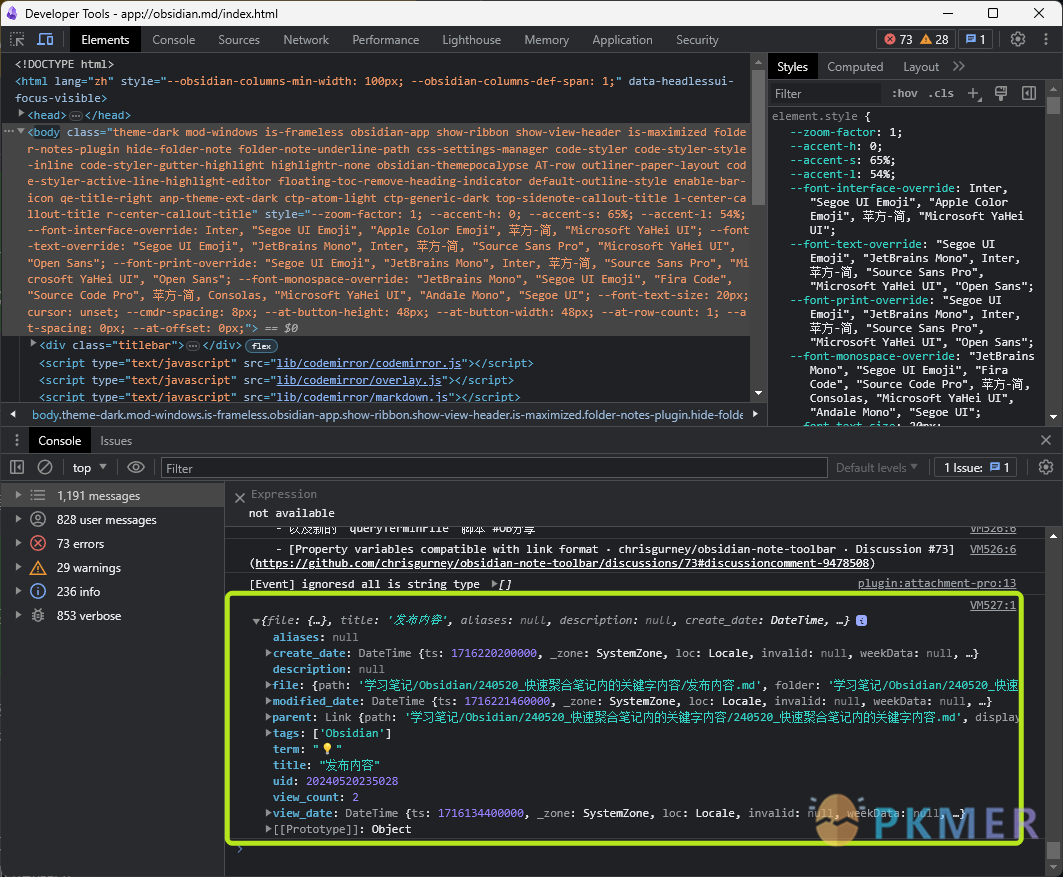The height and width of the screenshot is (877, 1063).
Task: Open the top JavaScript context dropdown
Action: (89, 468)
